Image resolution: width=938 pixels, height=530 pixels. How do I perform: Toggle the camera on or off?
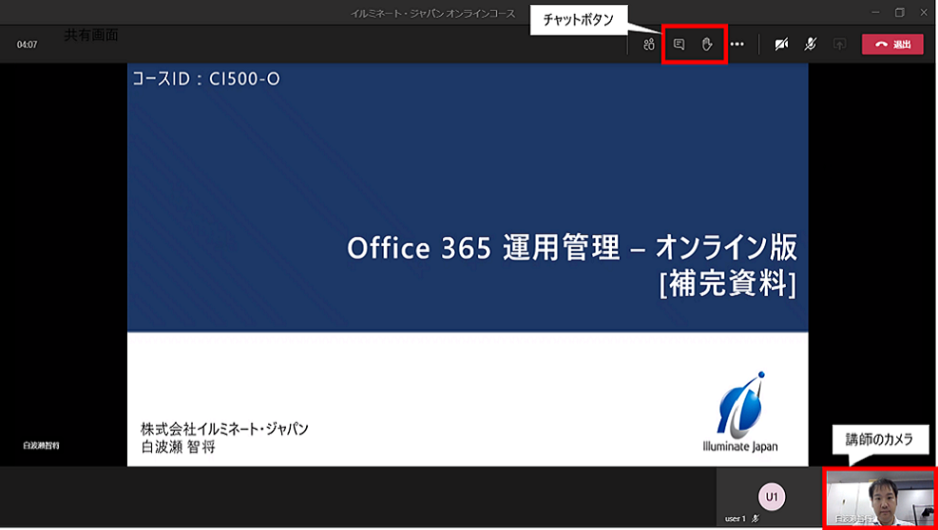click(781, 44)
